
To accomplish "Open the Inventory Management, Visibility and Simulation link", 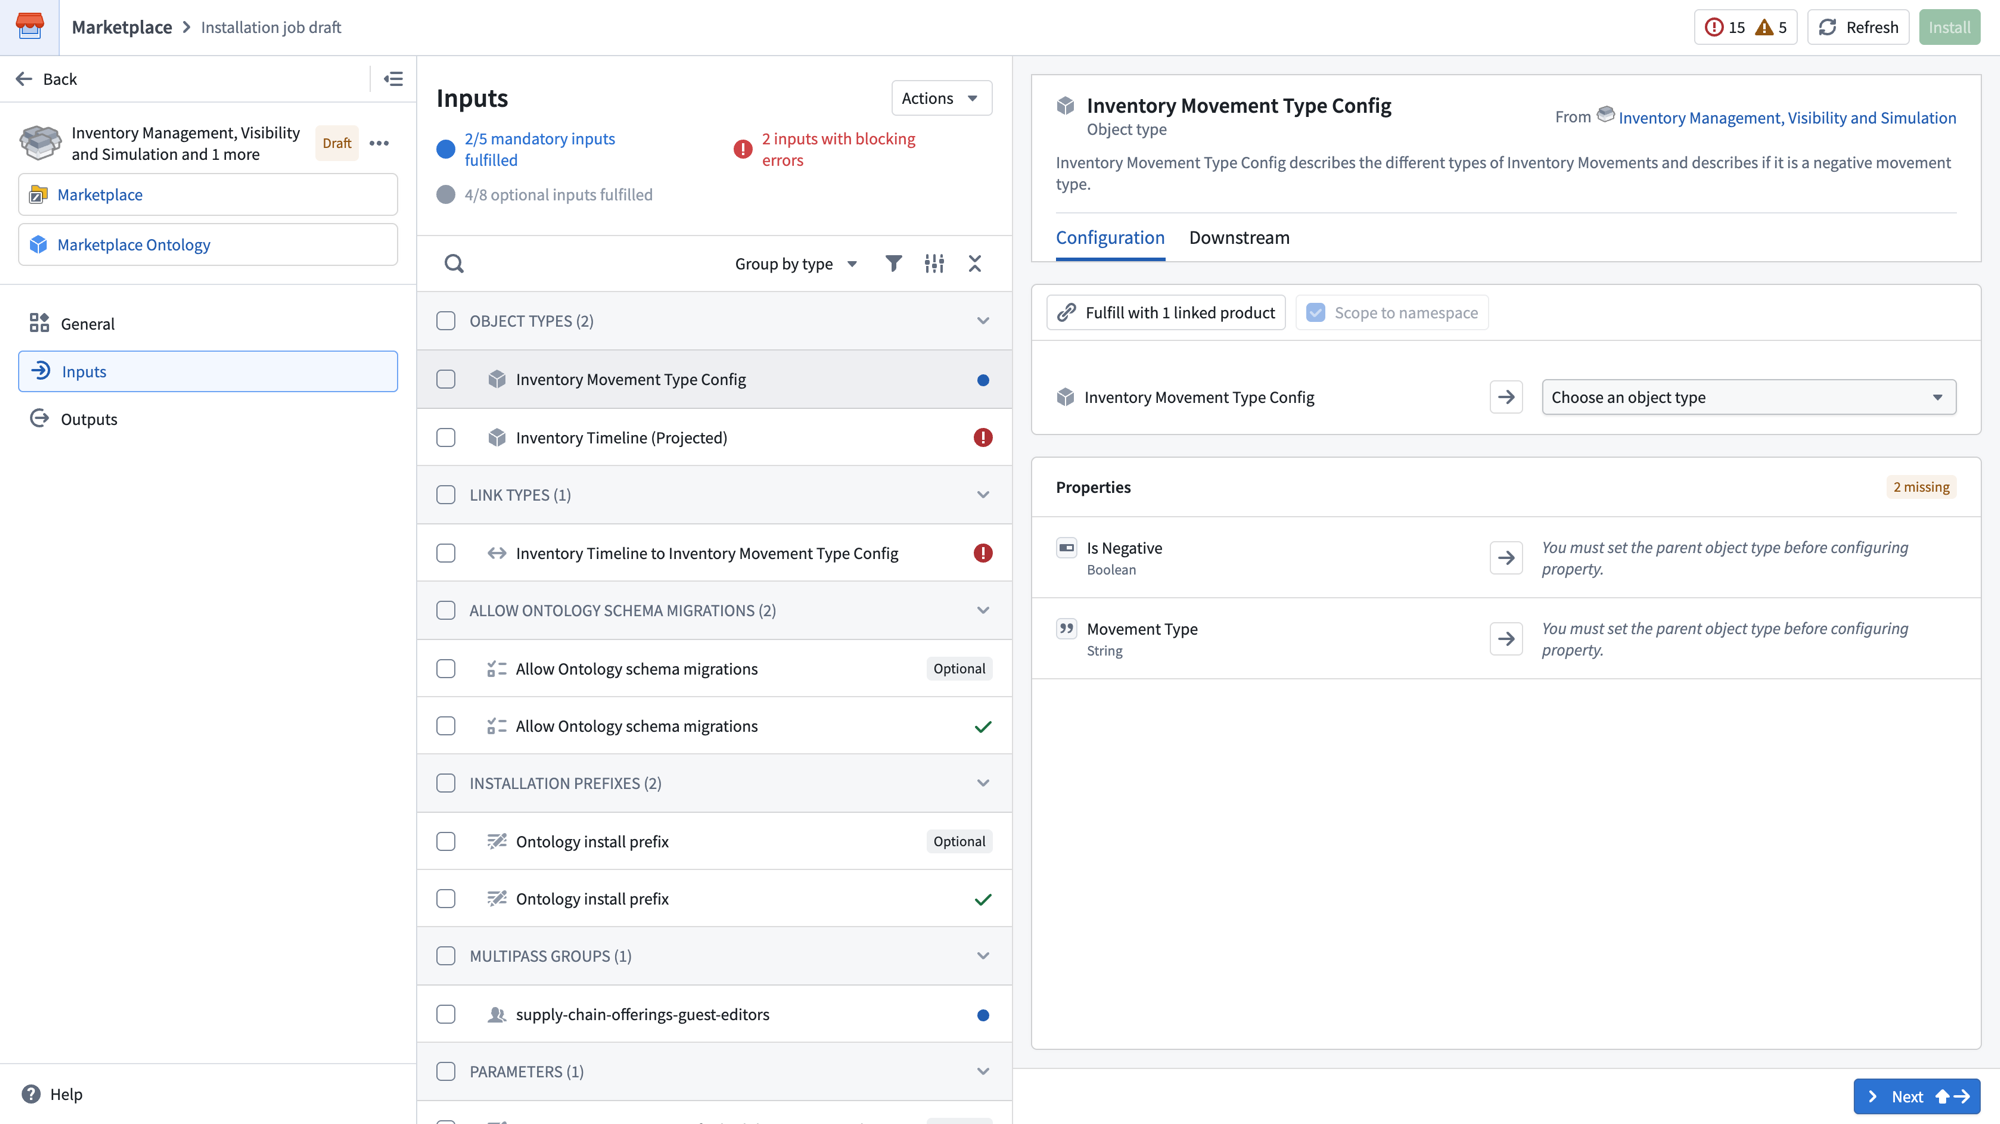I will point(1787,118).
